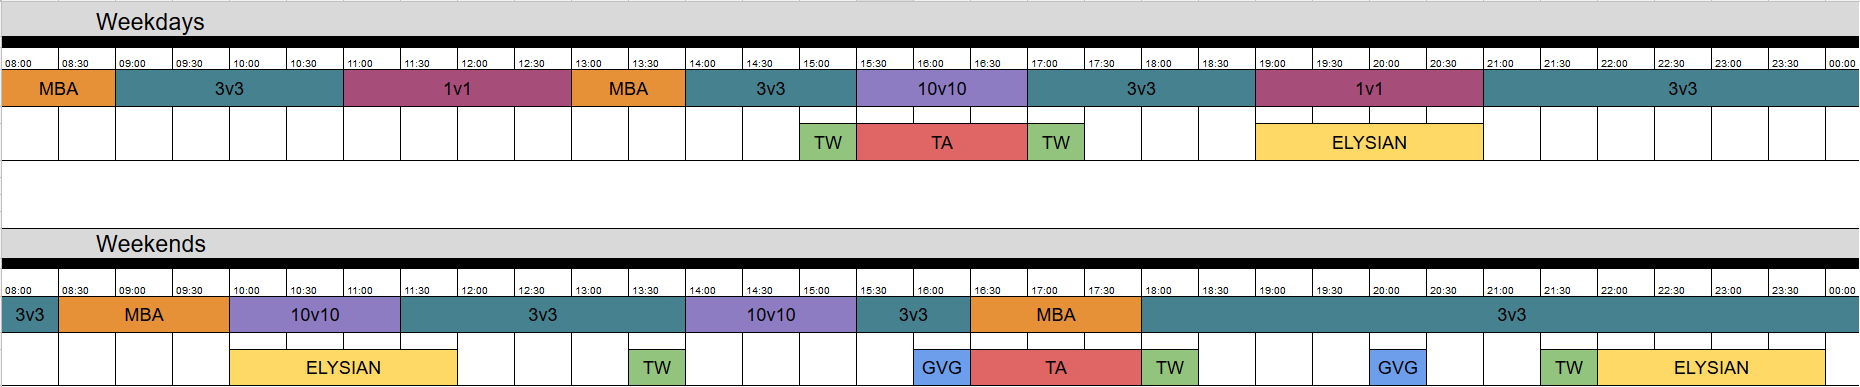Select the weekend orange MBA block at 17:00
The height and width of the screenshot is (387, 1860).
1056,314
